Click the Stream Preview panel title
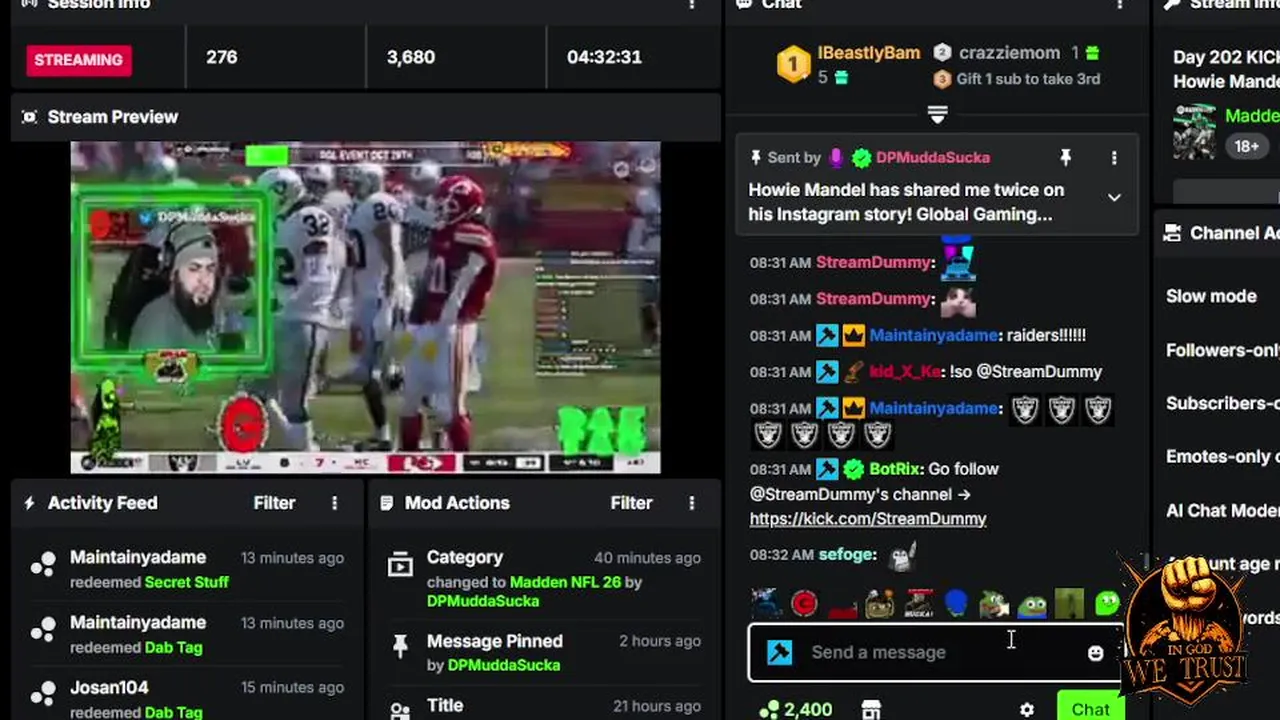1280x720 pixels. point(113,117)
